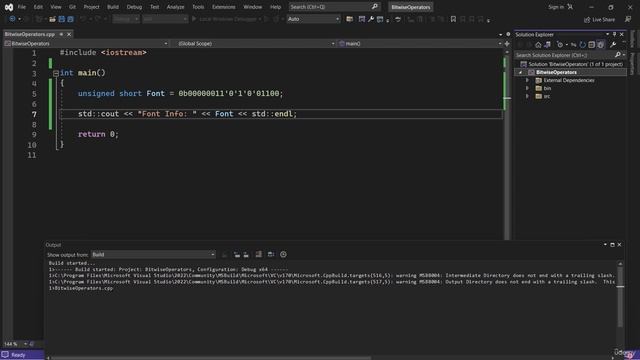Open the Solution Platforms dropdown

coord(165,19)
